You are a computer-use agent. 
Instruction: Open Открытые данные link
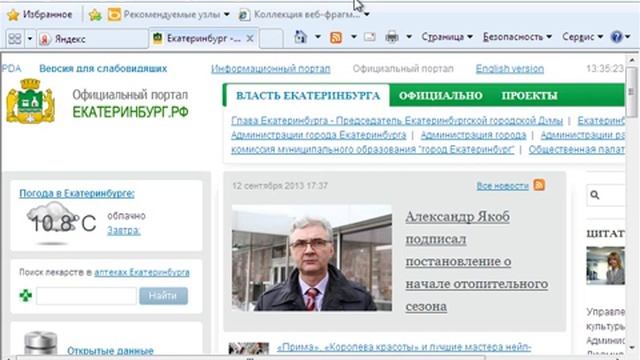point(110,351)
